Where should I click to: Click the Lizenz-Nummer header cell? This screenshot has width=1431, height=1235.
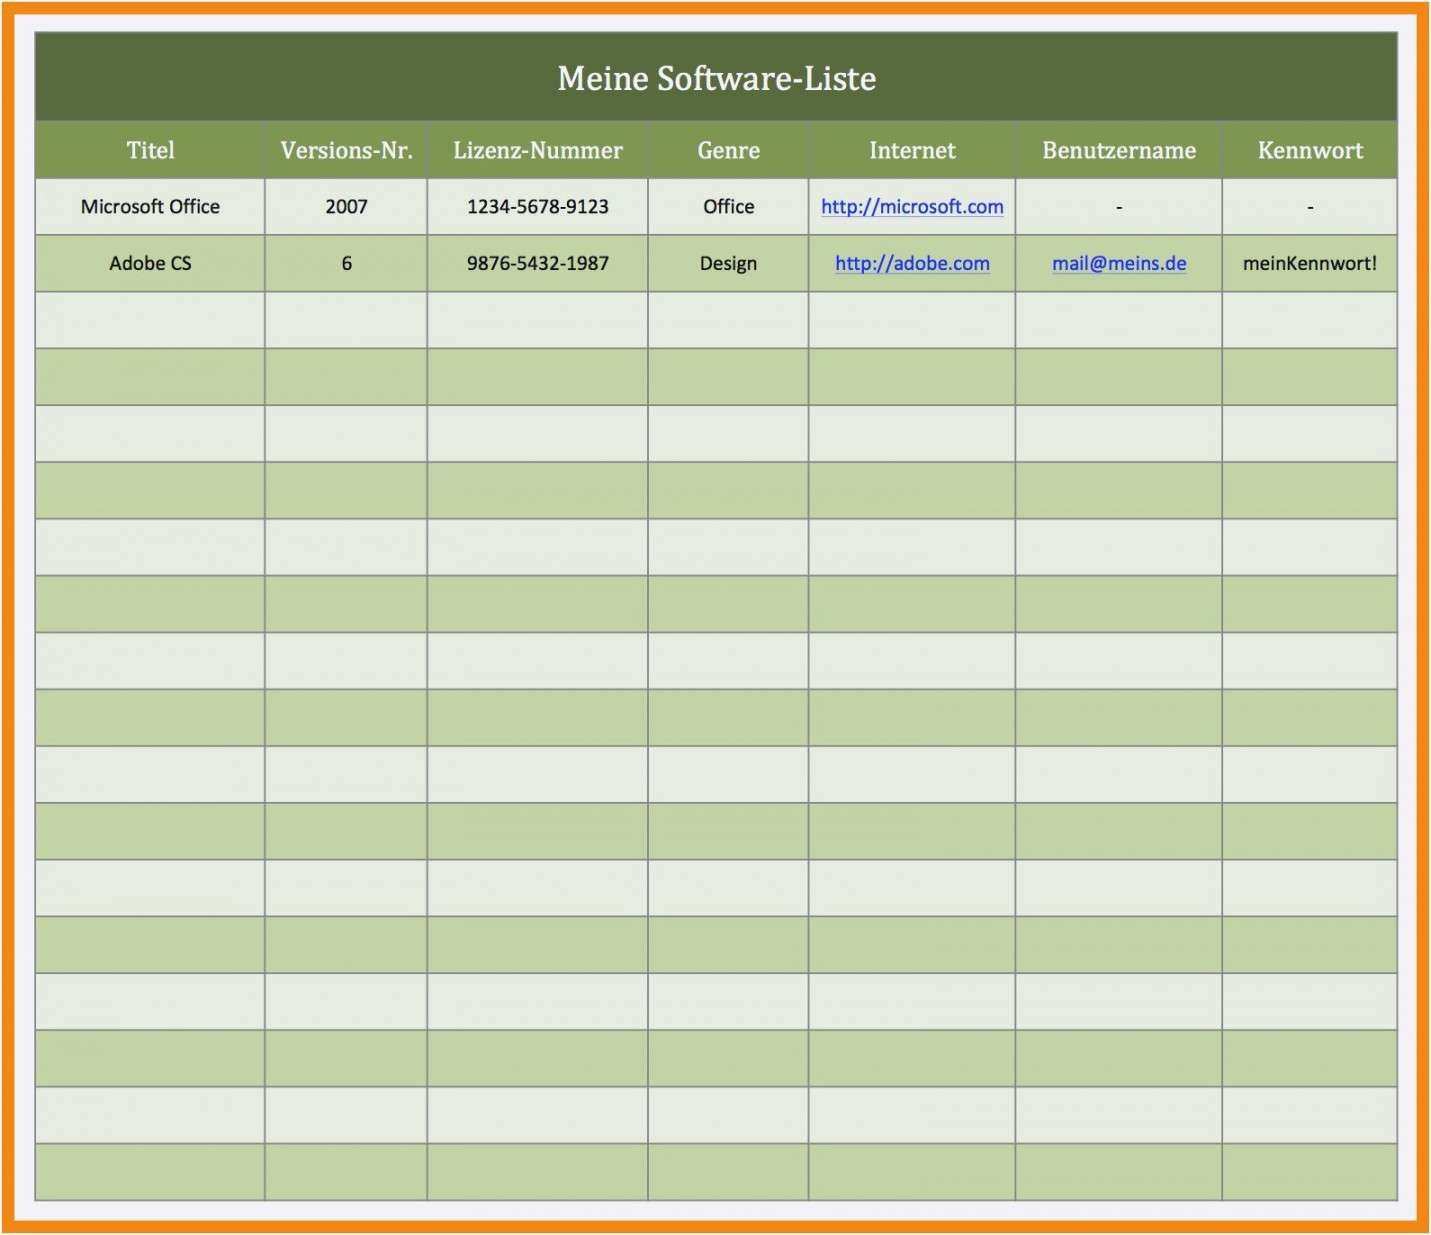tap(537, 151)
